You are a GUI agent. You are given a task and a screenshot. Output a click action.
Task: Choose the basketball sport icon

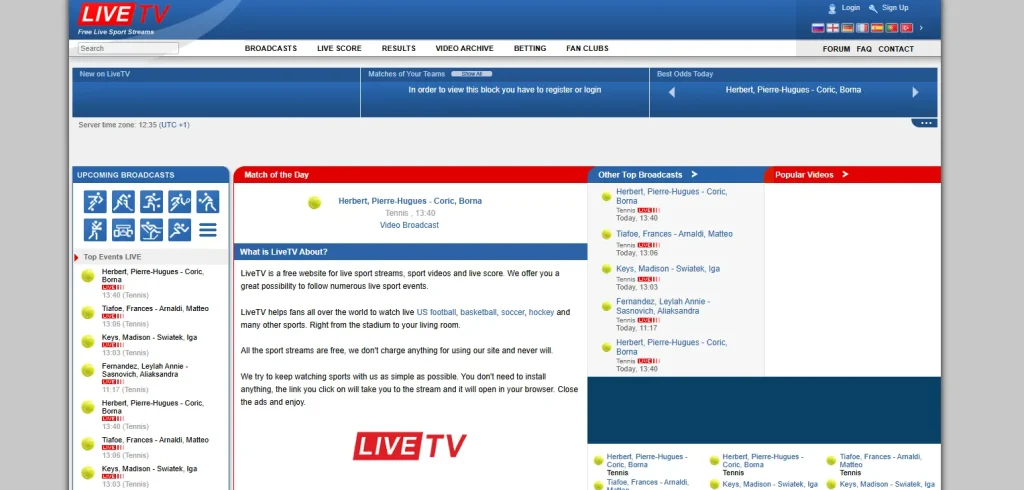[152, 201]
